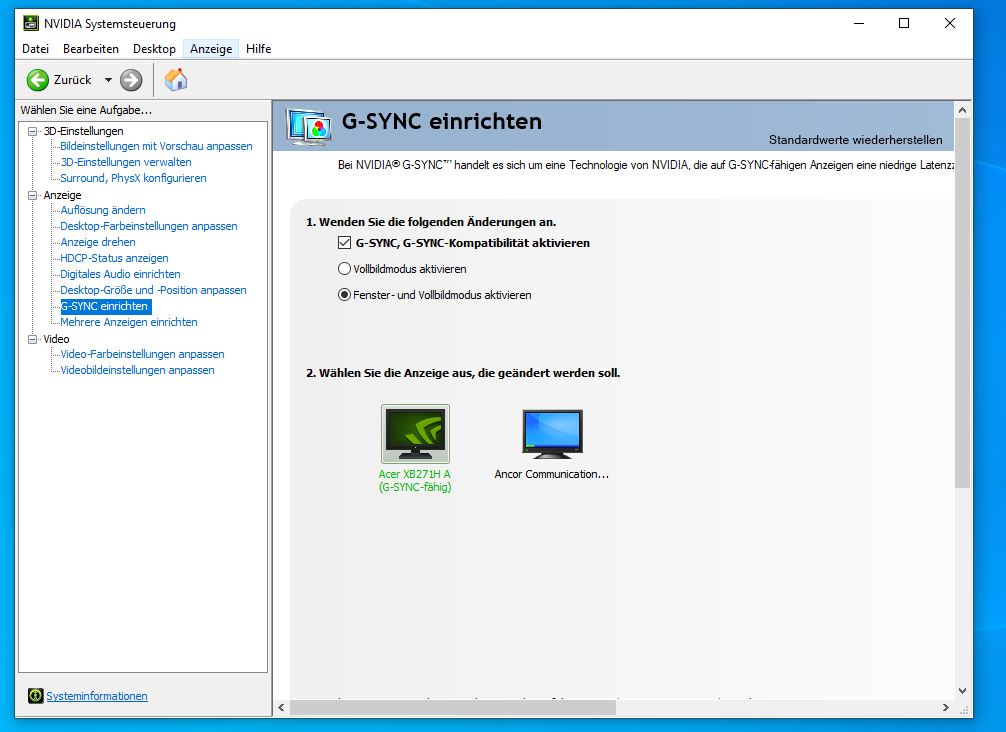Select the Acer XB271H A monitor icon
Screen dimensions: 1006x732
coord(415,434)
